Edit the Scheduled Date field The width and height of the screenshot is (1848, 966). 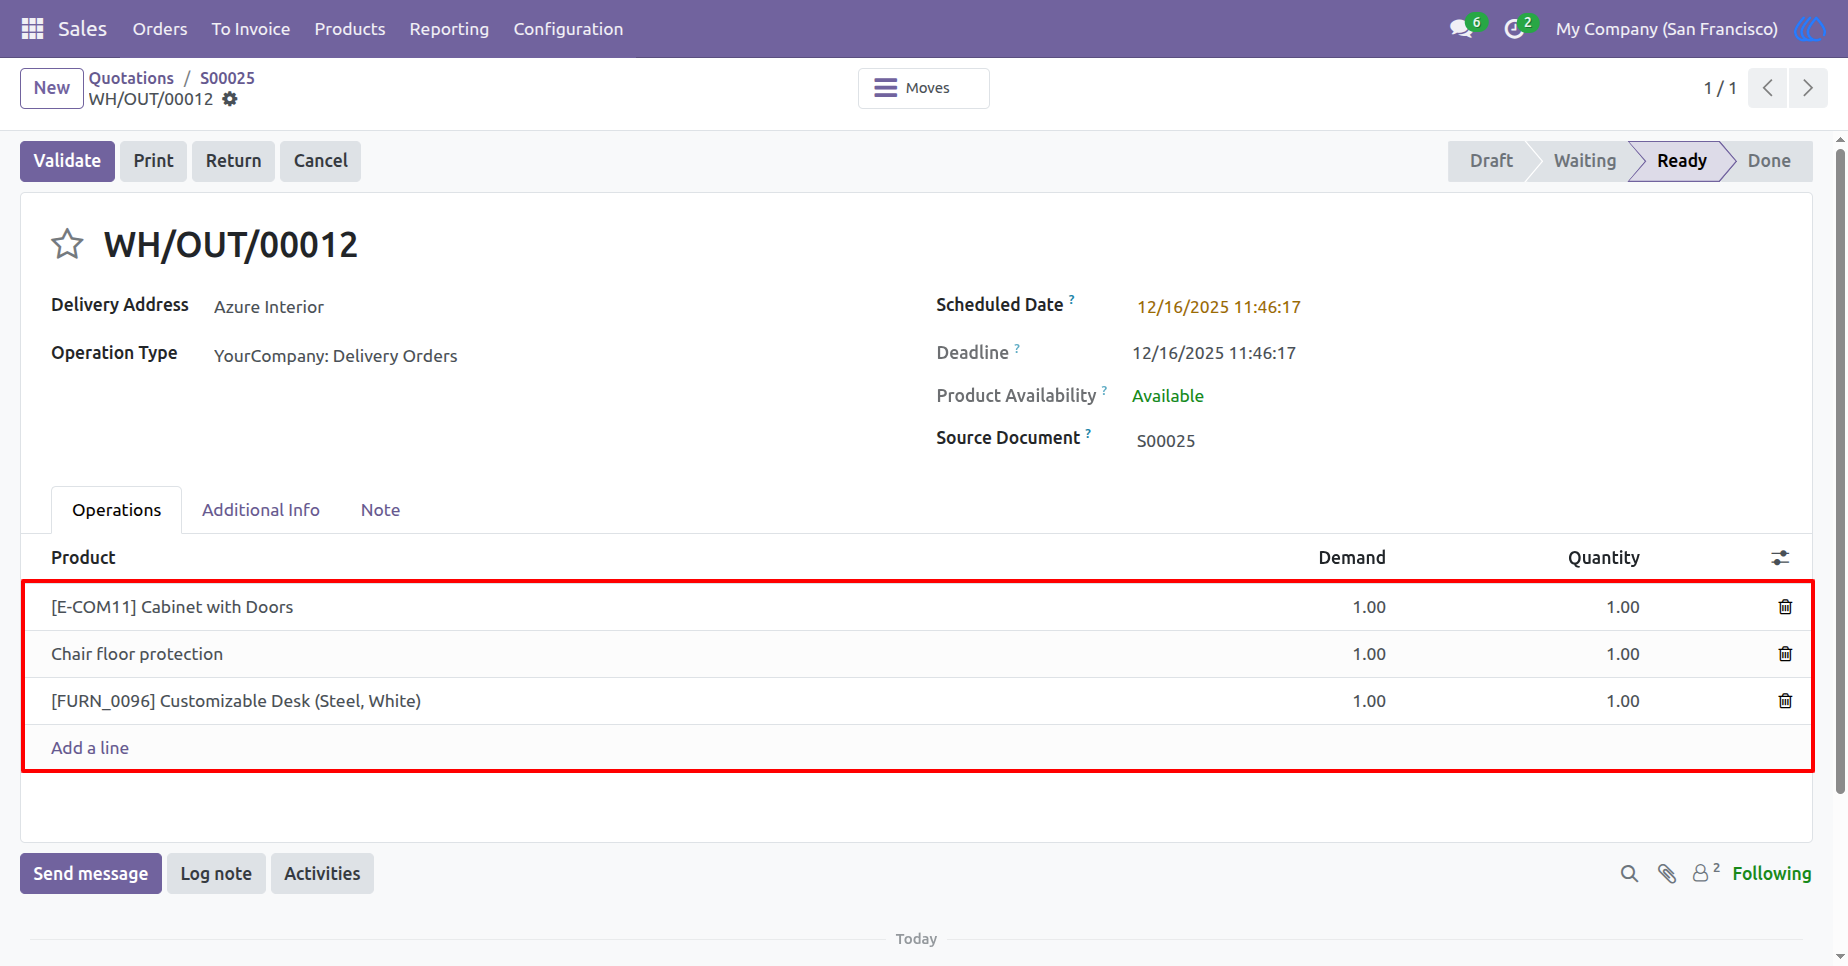coord(1218,307)
